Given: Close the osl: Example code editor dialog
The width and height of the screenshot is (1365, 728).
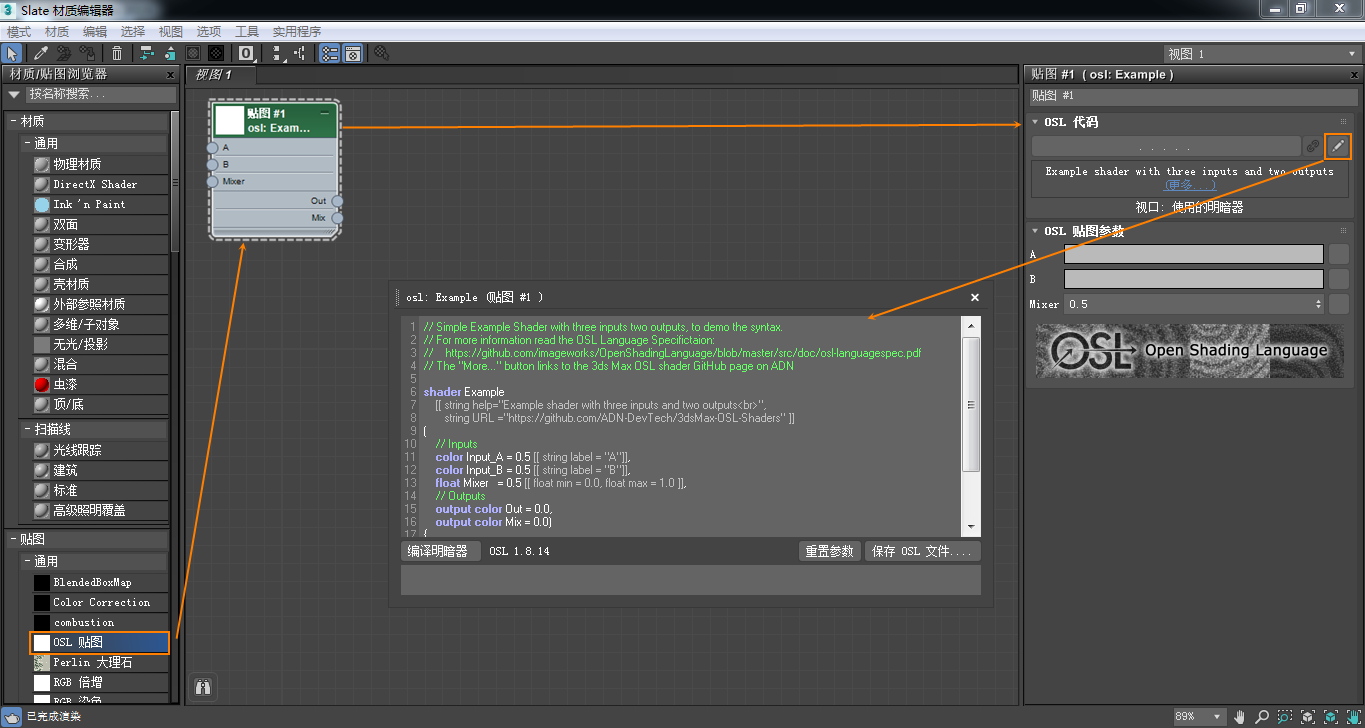Looking at the screenshot, I should click(976, 297).
